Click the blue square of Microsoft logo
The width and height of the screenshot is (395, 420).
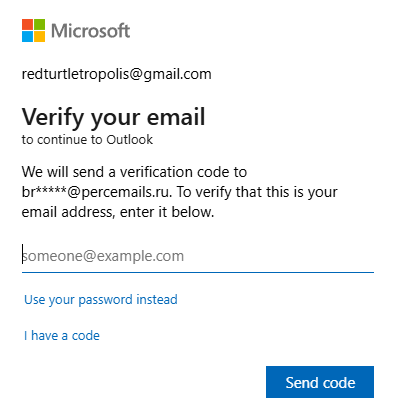27,36
